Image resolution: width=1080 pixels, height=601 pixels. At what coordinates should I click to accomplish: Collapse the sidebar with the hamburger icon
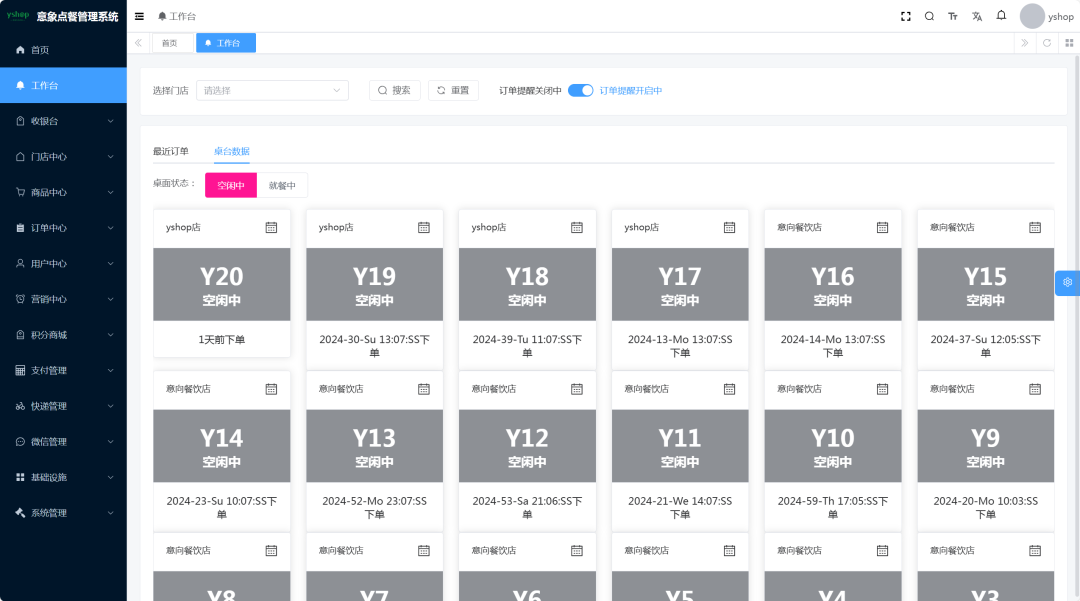tap(139, 17)
